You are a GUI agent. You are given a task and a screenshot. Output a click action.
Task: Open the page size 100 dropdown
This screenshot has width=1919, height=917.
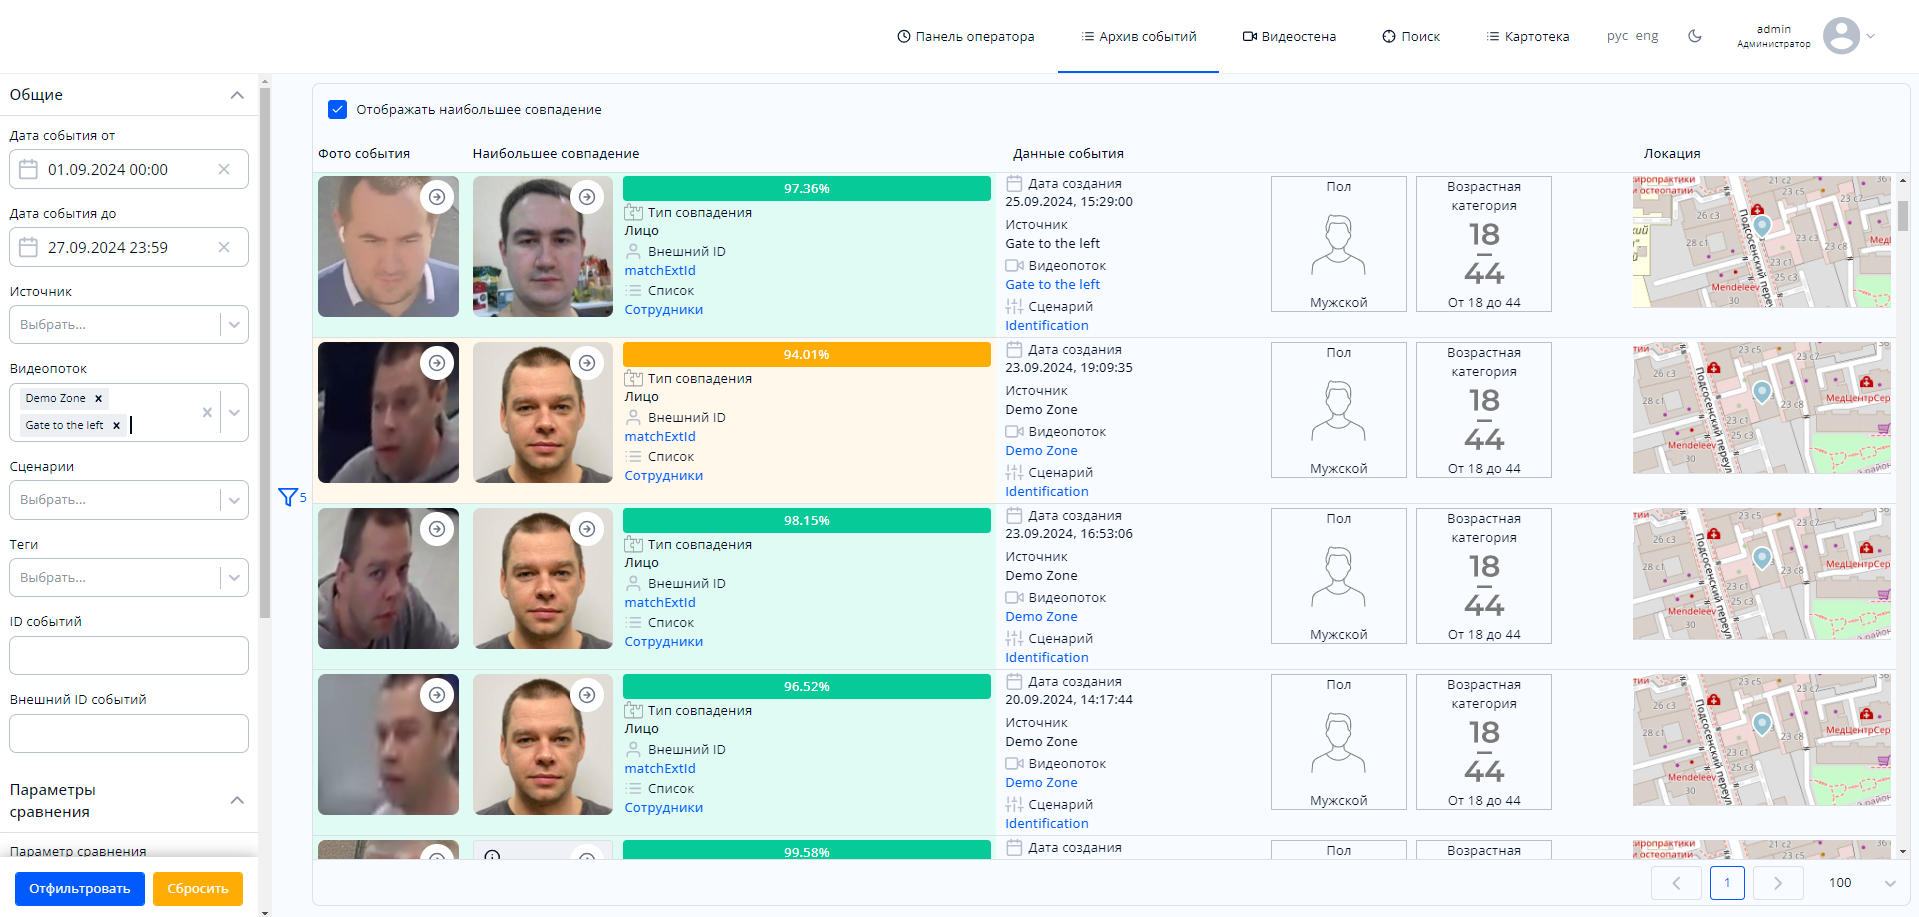click(x=1860, y=883)
